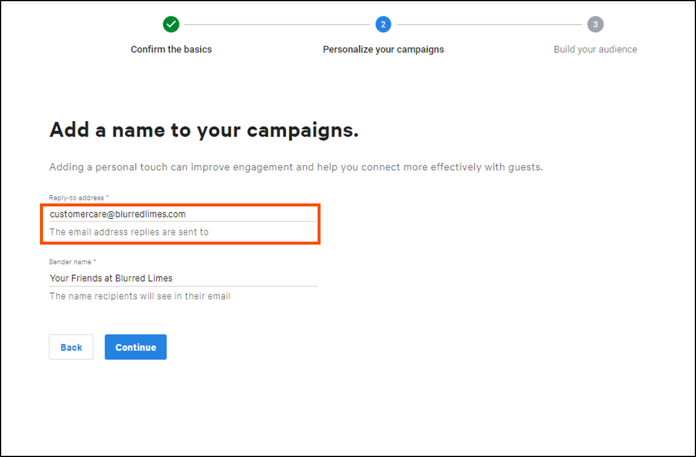Open the Build your audience step label
Screen dimensions: 696x457
point(595,49)
